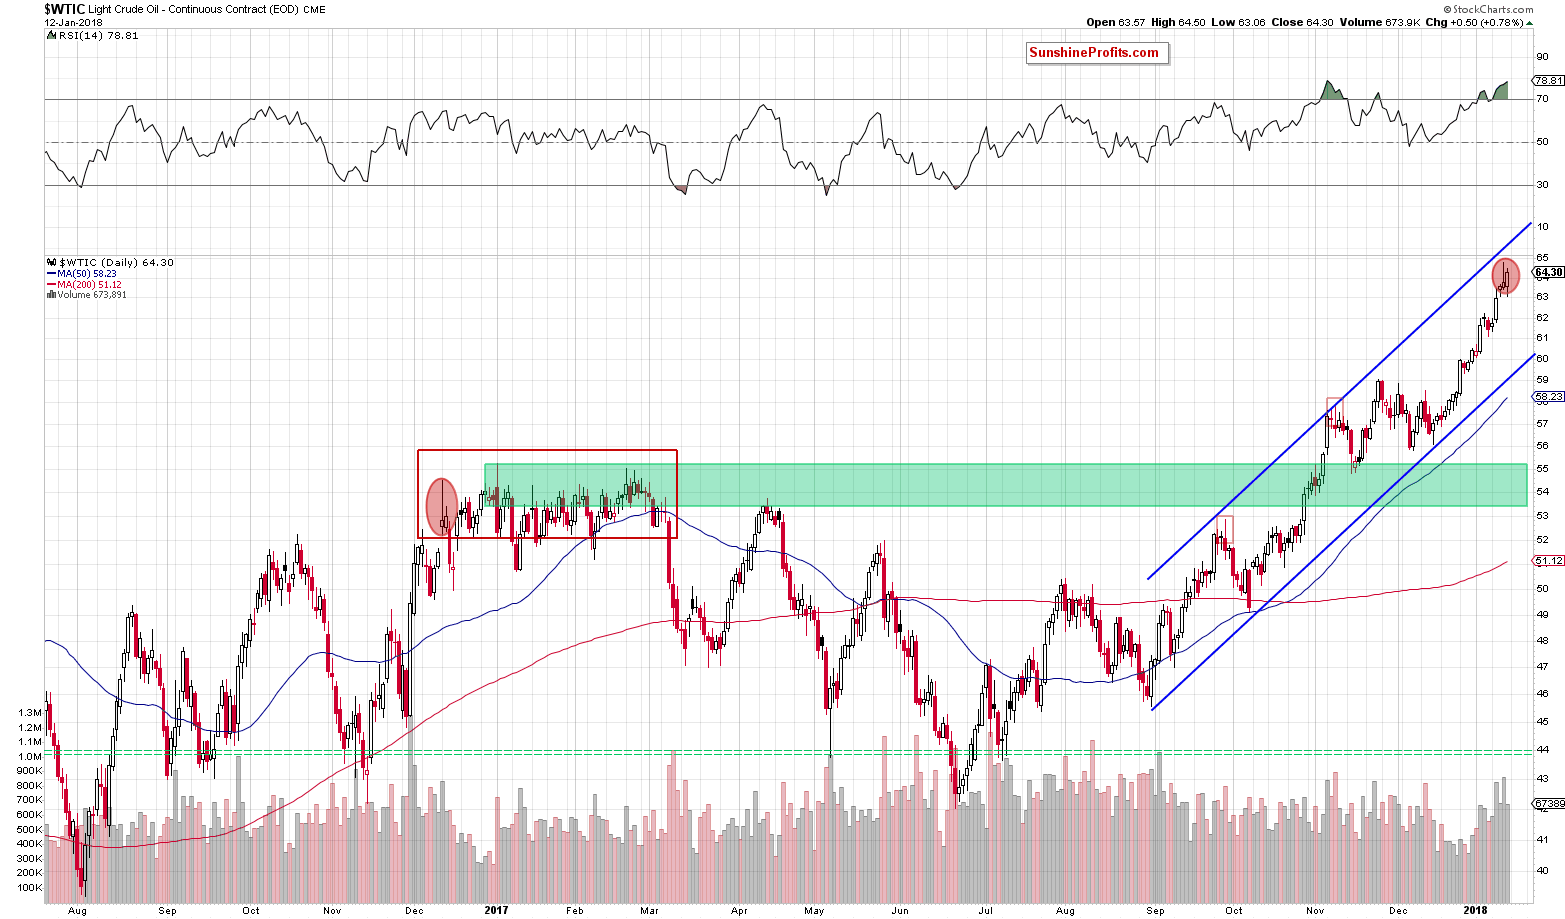Click the RSI(14) indicator icon
Image resolution: width=1565 pixels, height=919 pixels.
coord(51,35)
